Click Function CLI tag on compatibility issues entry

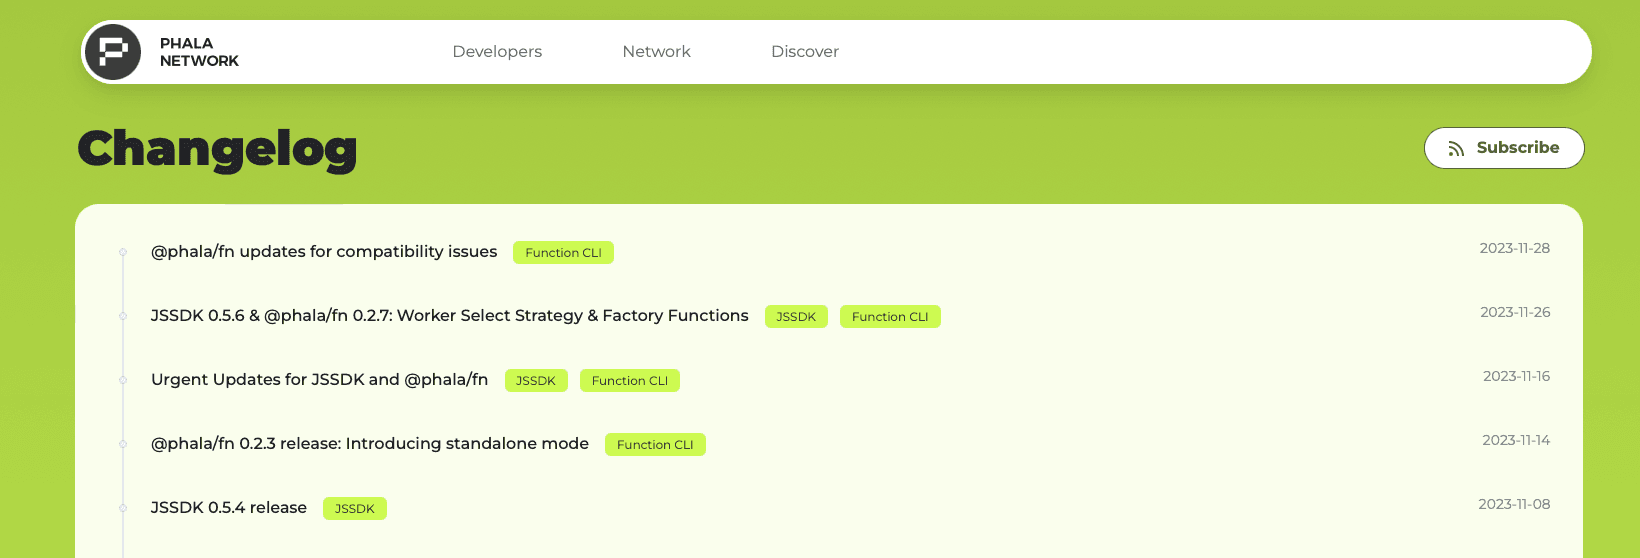[563, 253]
